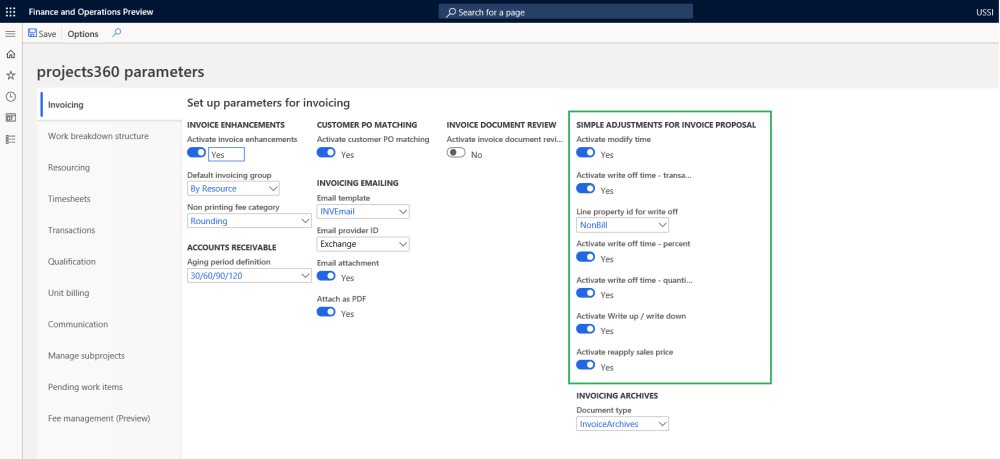Toggle Activate customer PO matching switch

326,153
